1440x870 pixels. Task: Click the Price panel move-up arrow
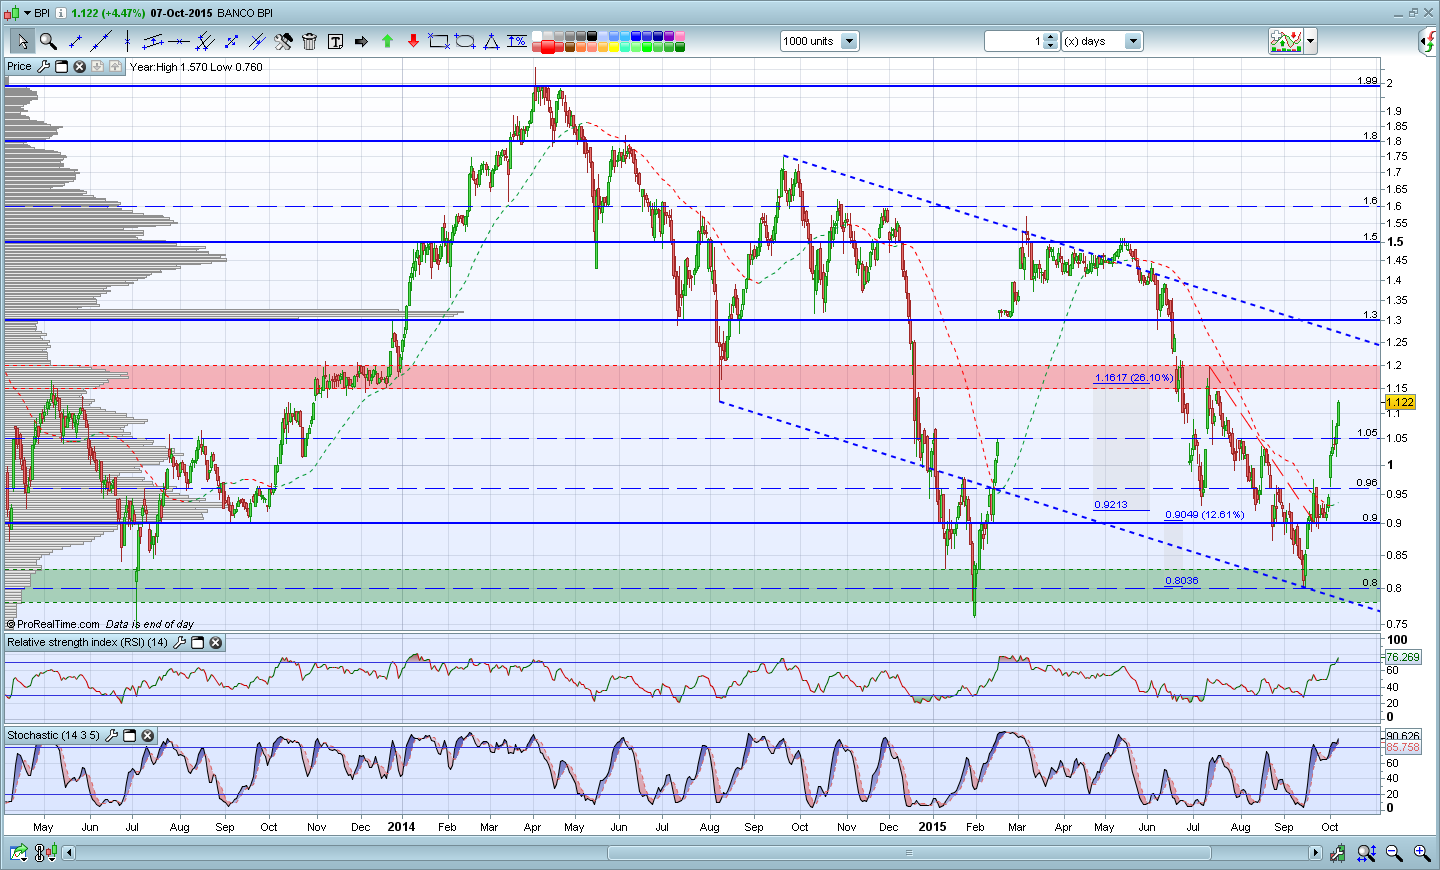(116, 66)
